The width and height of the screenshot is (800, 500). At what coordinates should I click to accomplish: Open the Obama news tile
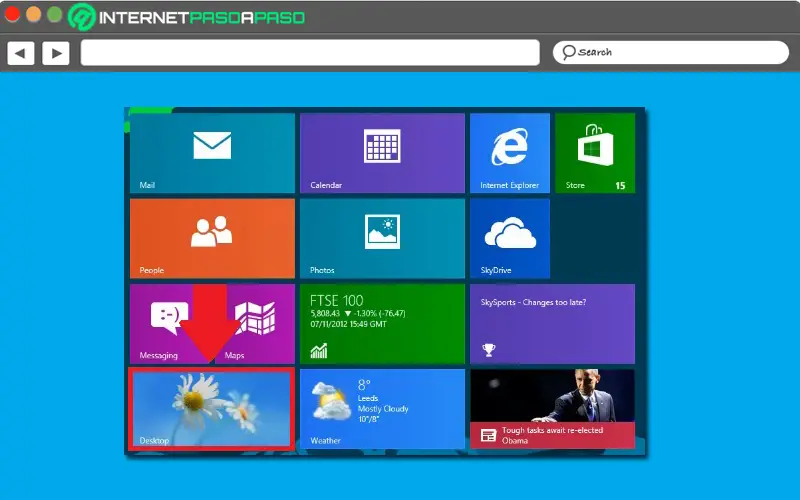click(x=553, y=409)
